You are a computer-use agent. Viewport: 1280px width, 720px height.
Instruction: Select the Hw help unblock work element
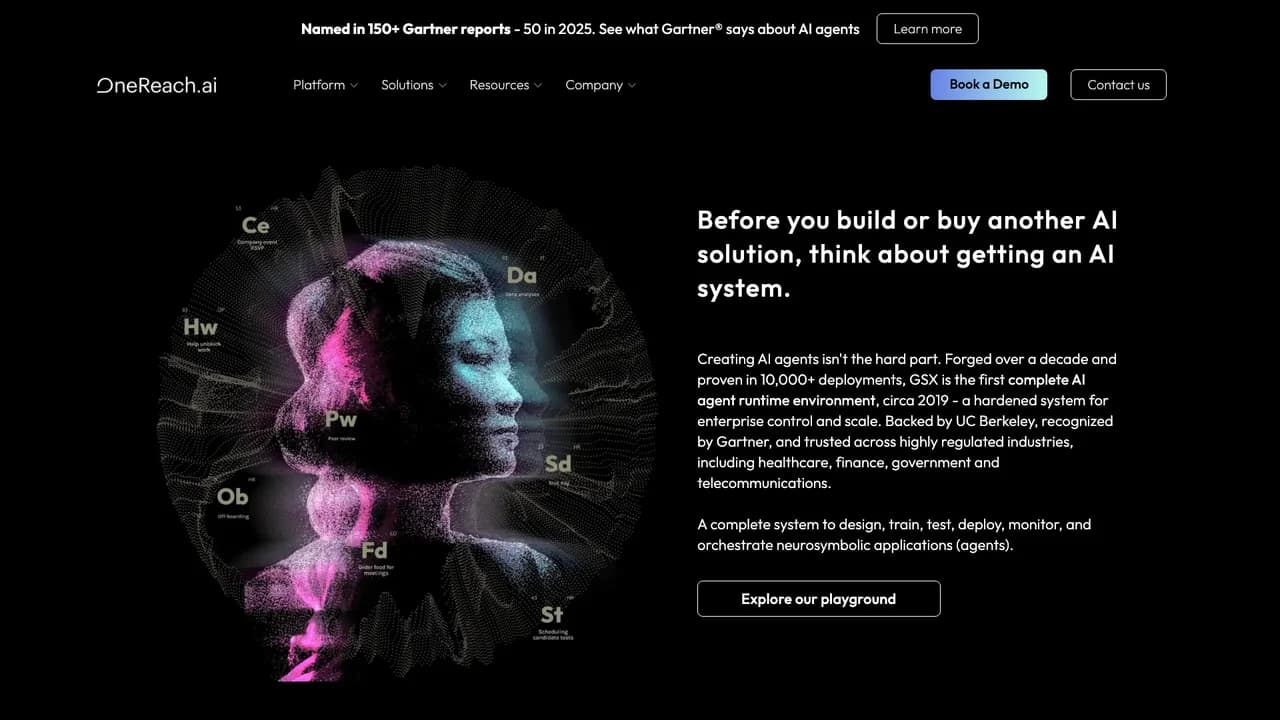coord(200,333)
